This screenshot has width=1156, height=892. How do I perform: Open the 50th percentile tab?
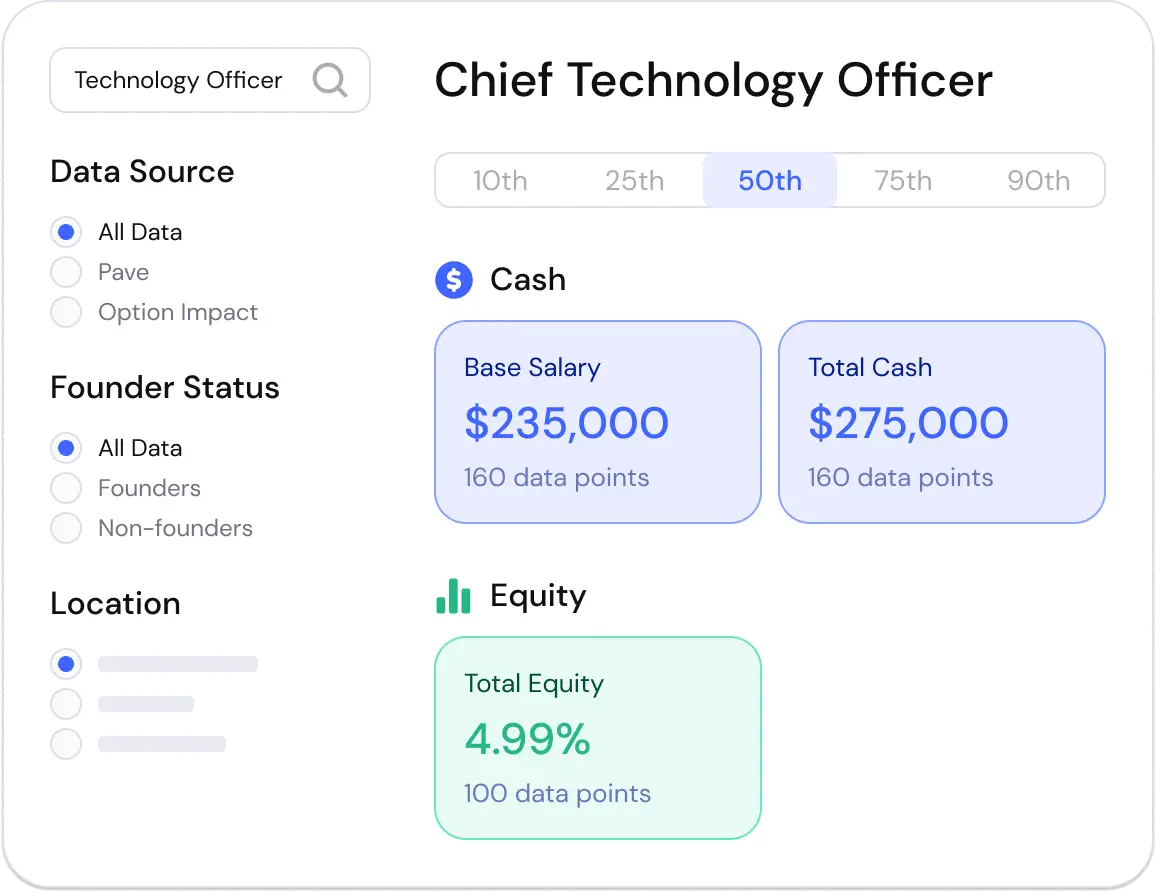click(x=769, y=181)
